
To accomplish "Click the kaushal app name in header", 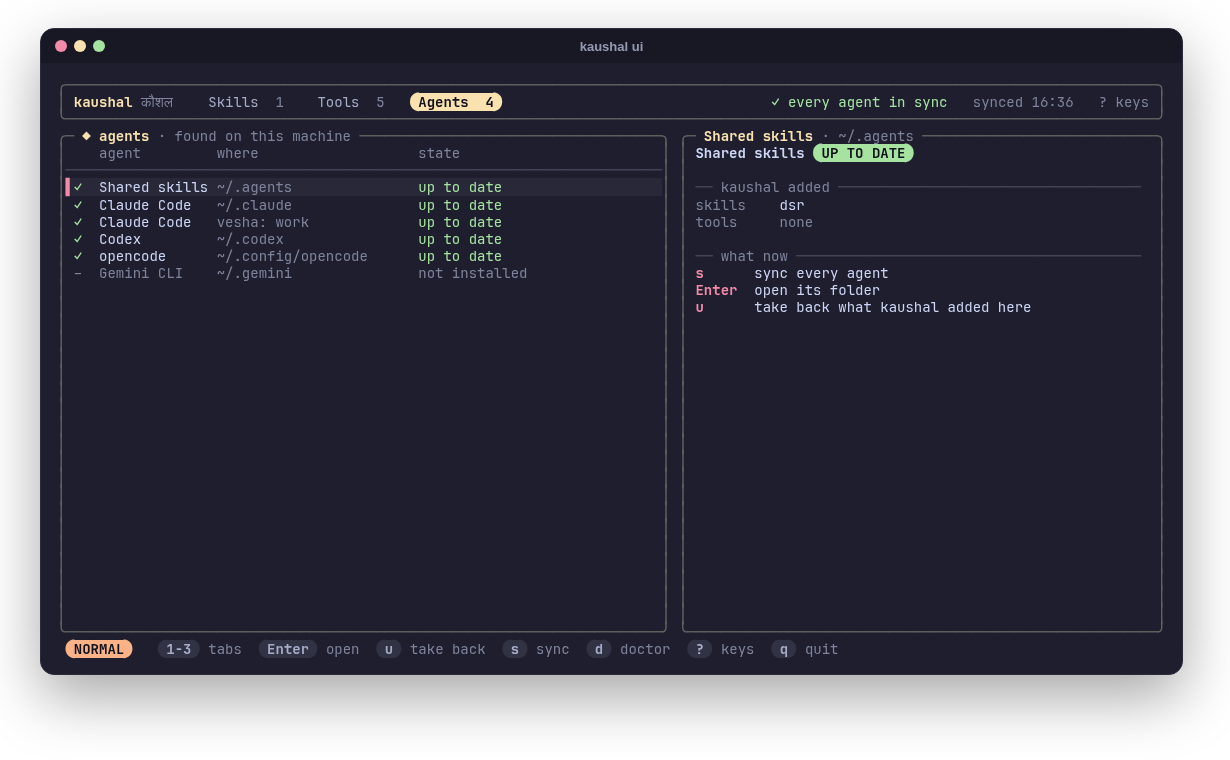I will (x=103, y=102).
